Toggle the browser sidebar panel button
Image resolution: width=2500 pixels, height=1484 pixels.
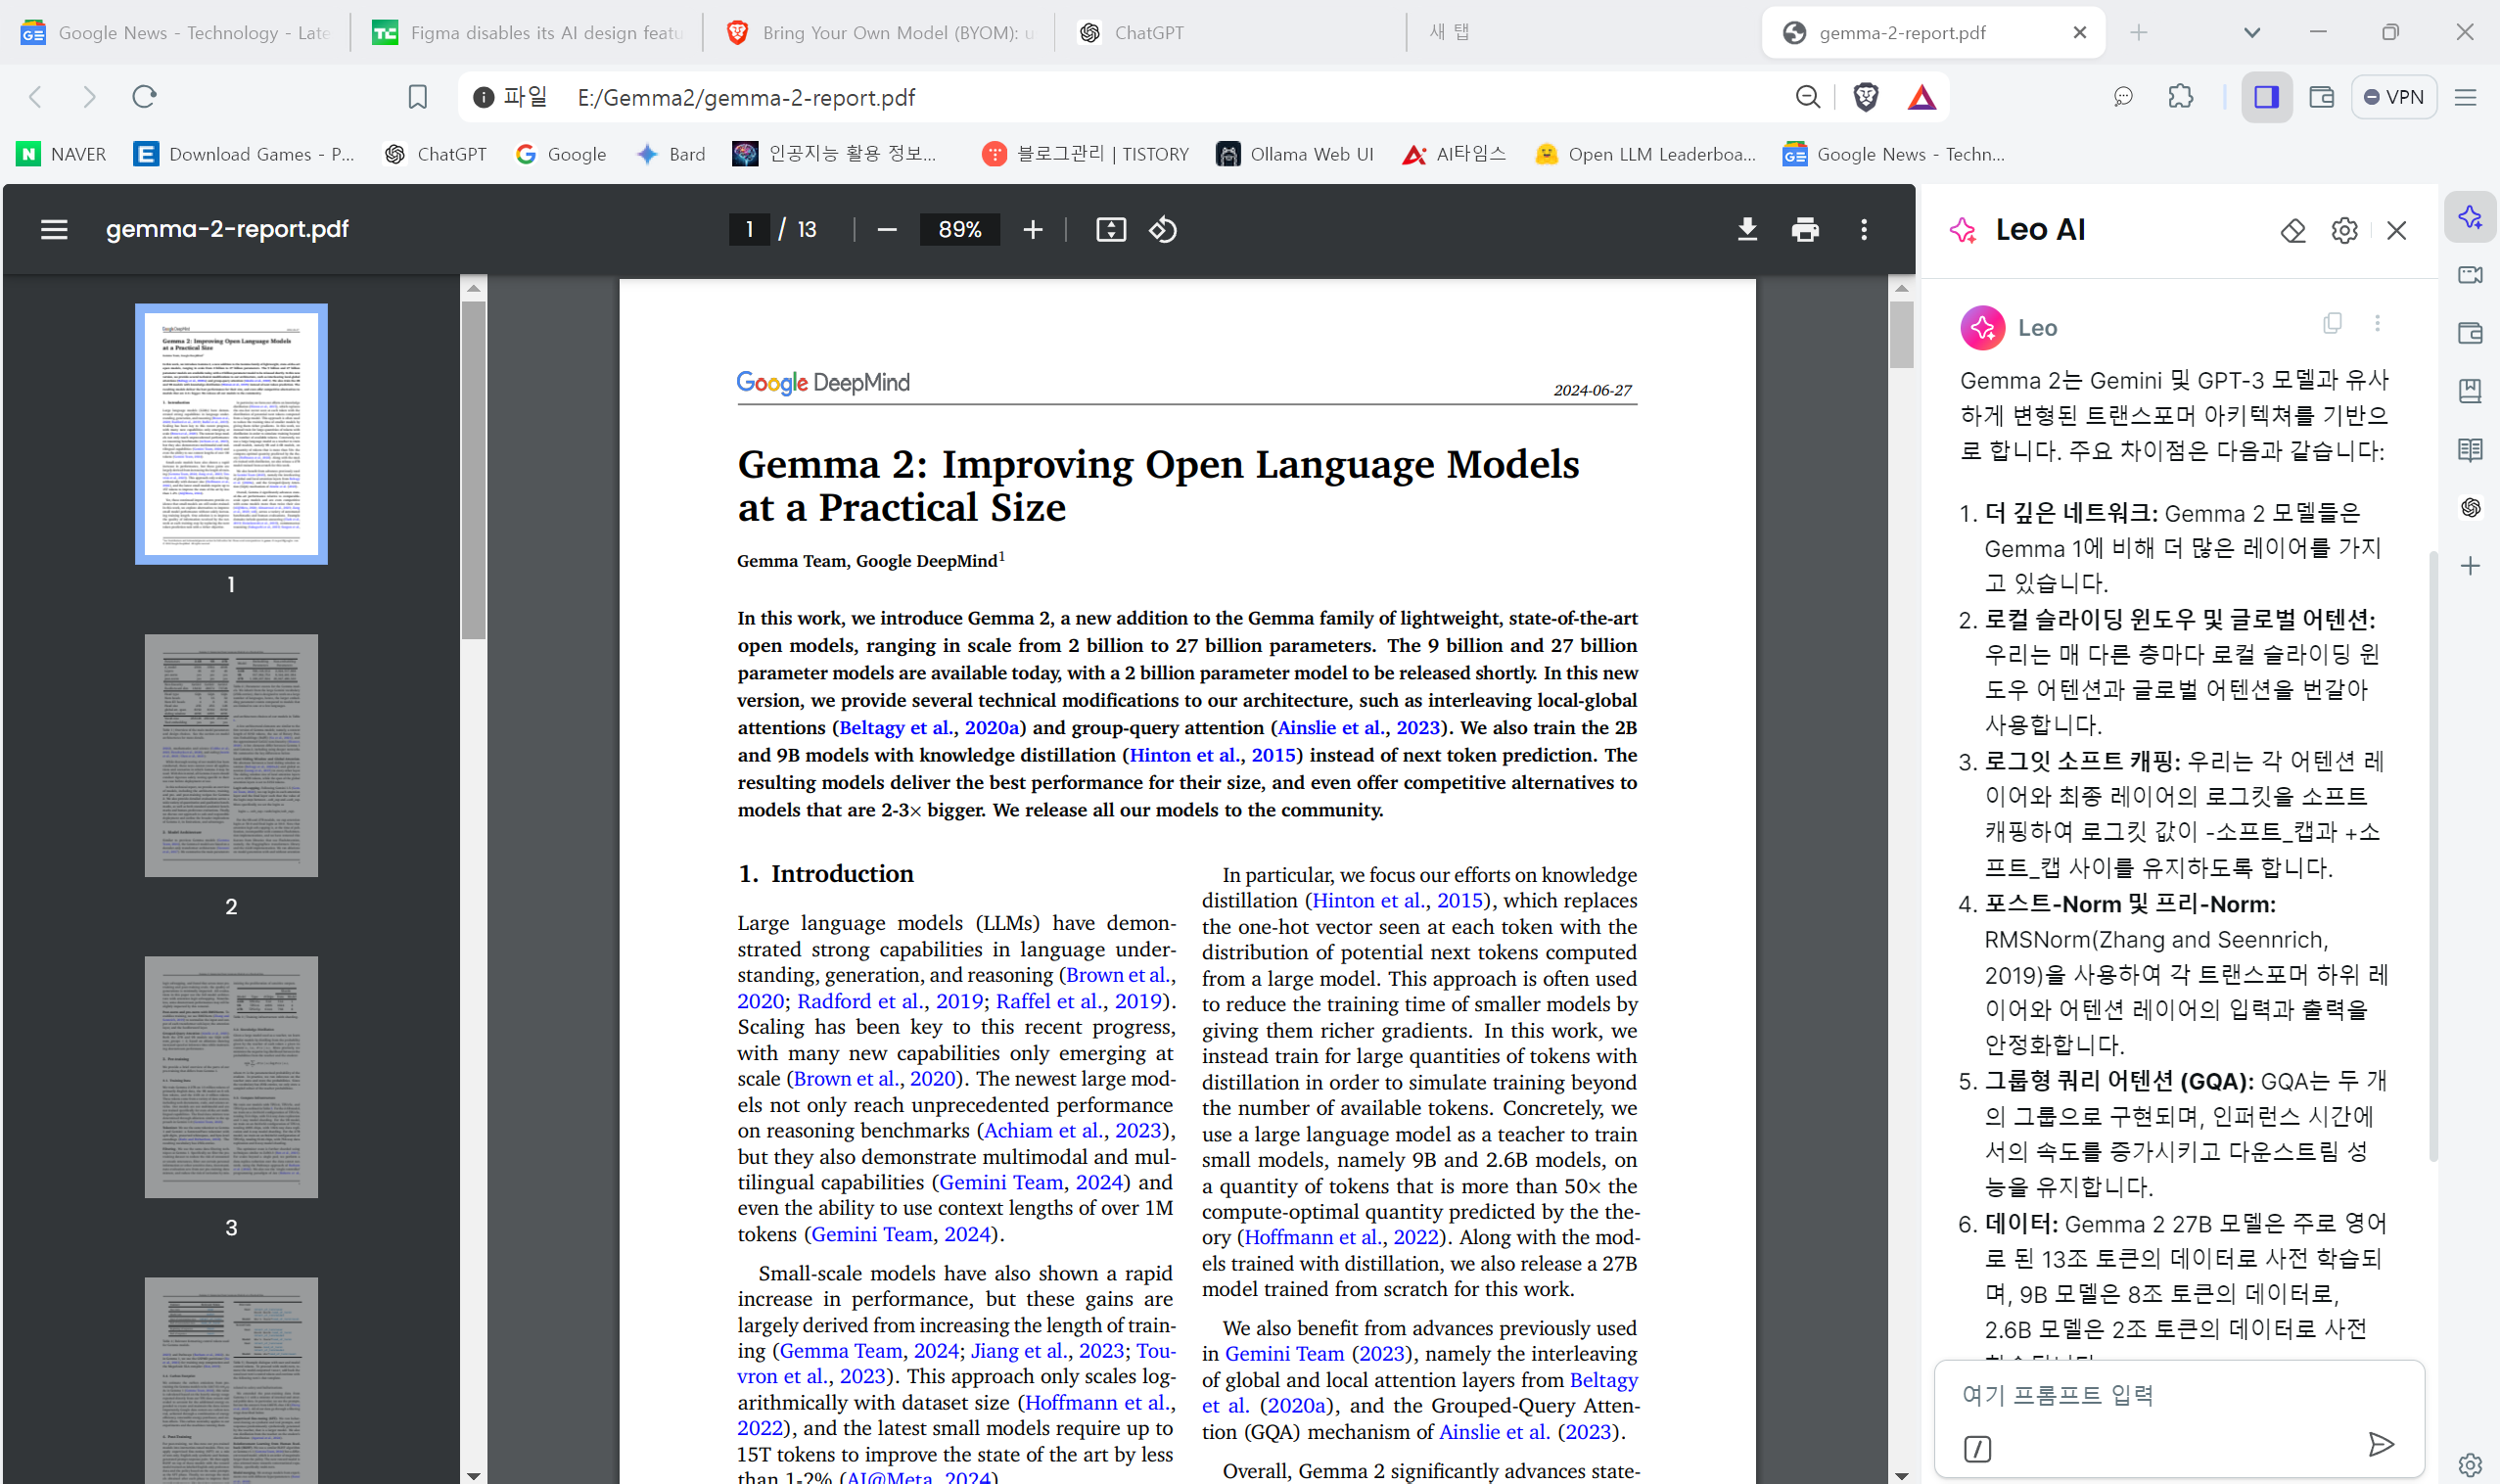point(2266,97)
